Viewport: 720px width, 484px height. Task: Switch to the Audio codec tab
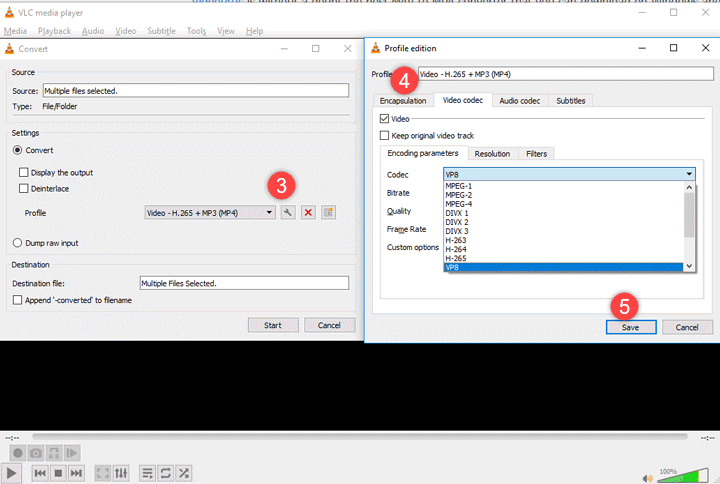coord(520,101)
